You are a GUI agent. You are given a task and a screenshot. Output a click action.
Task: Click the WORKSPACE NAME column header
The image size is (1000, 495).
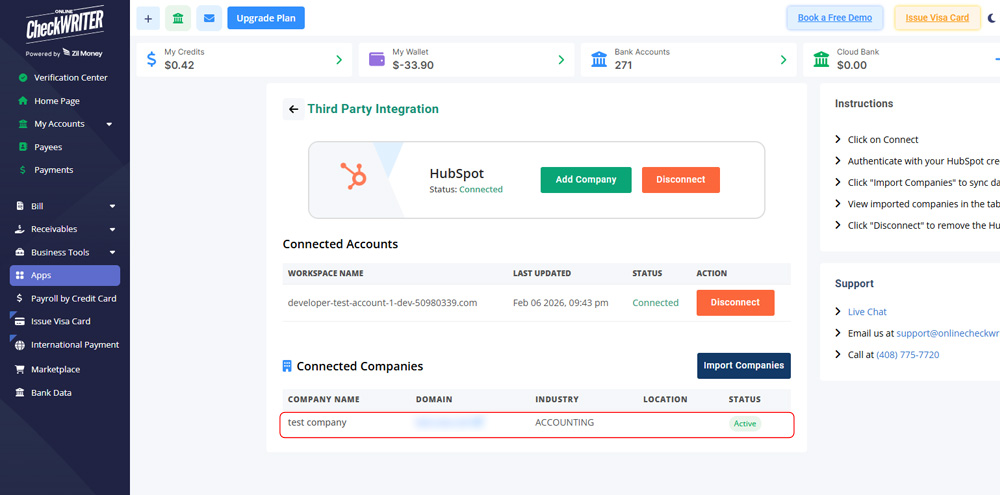326,274
